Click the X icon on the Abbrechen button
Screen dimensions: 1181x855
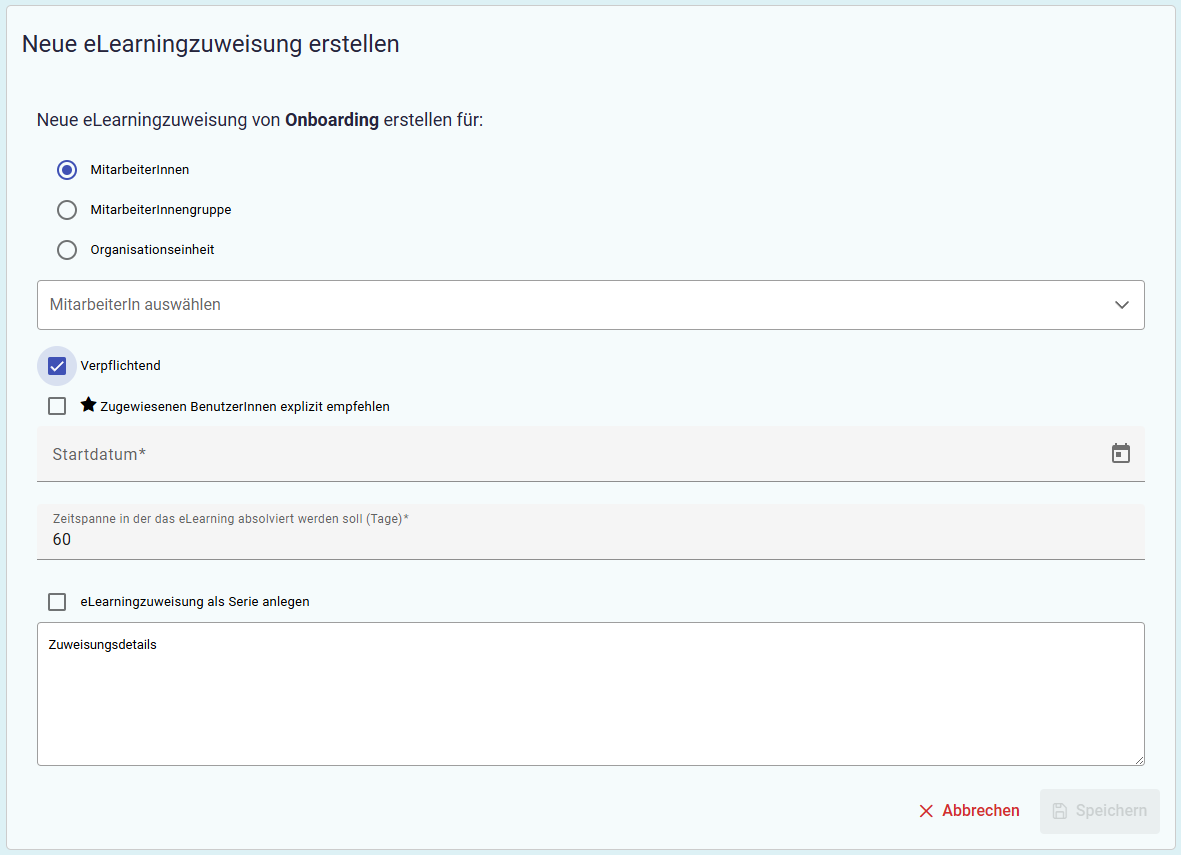coord(926,811)
